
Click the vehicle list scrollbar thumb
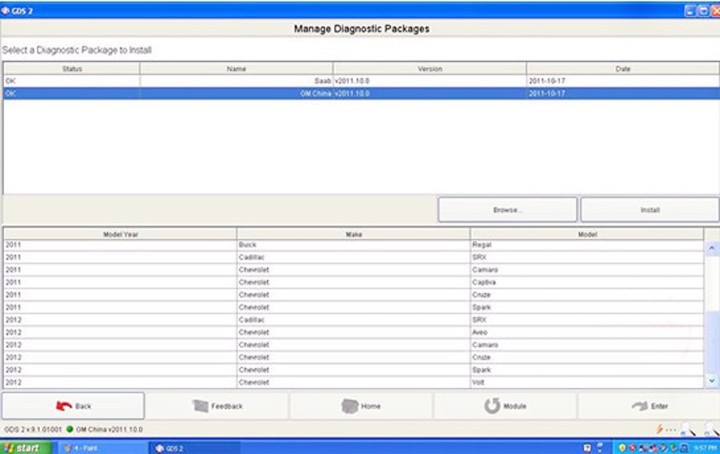(x=712, y=342)
